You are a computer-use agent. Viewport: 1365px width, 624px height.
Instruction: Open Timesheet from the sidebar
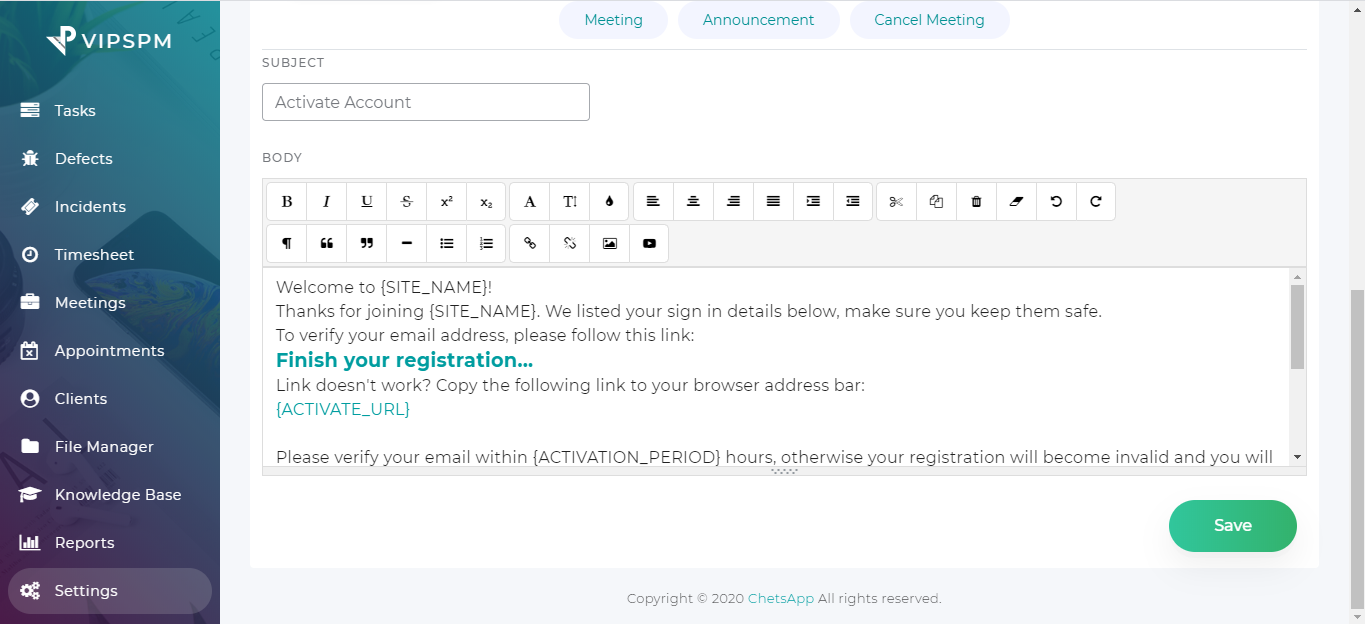pyautogui.click(x=94, y=255)
